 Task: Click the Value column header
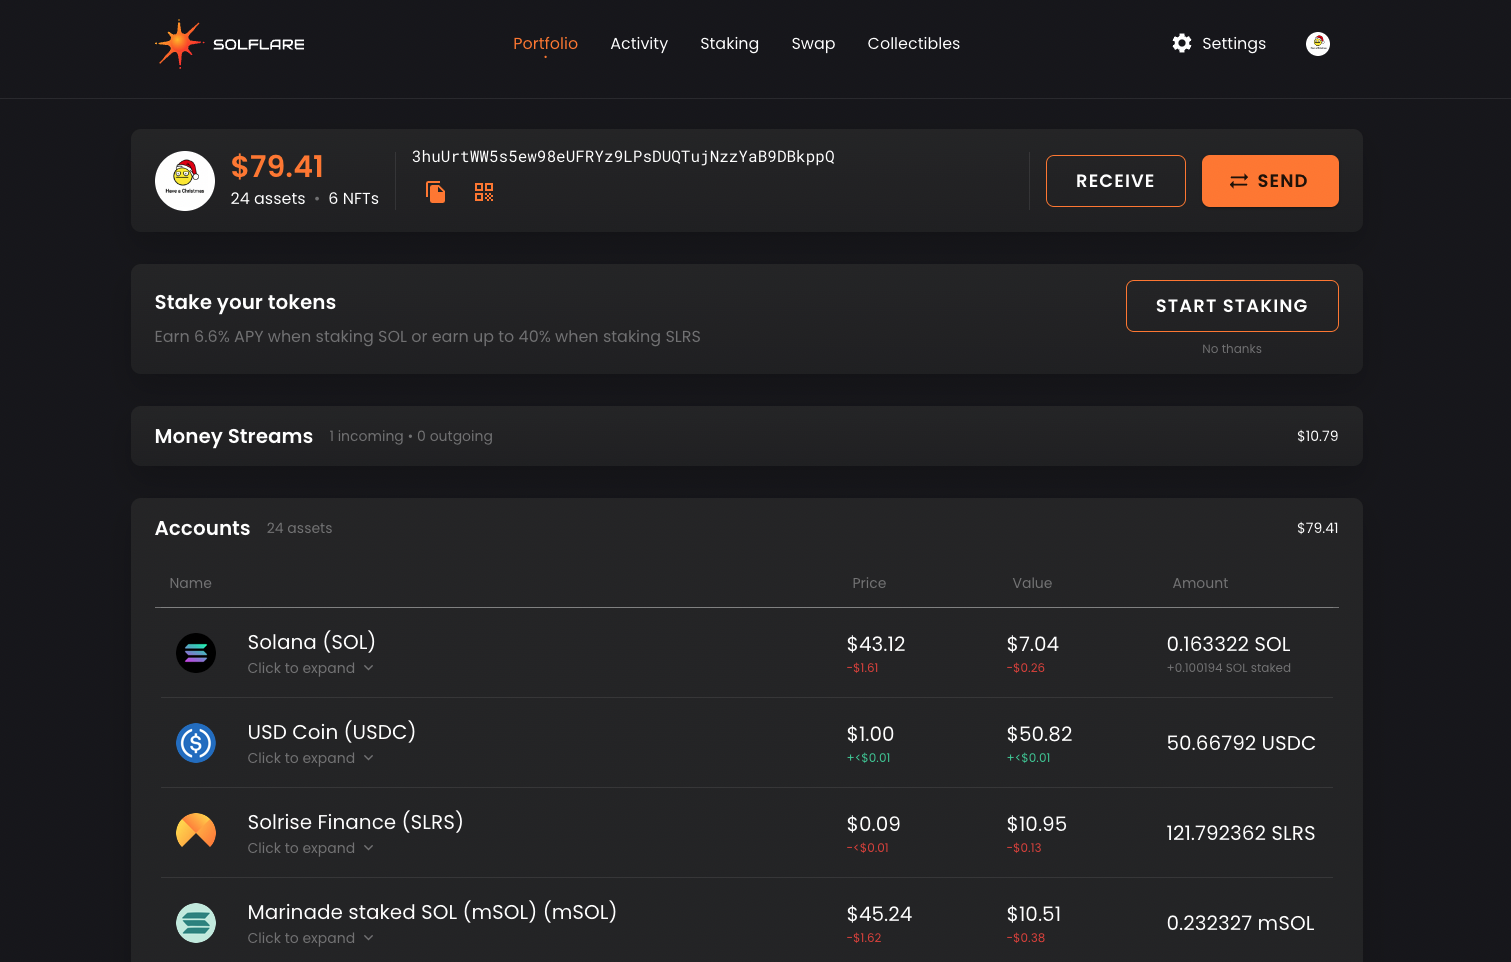click(x=1032, y=583)
